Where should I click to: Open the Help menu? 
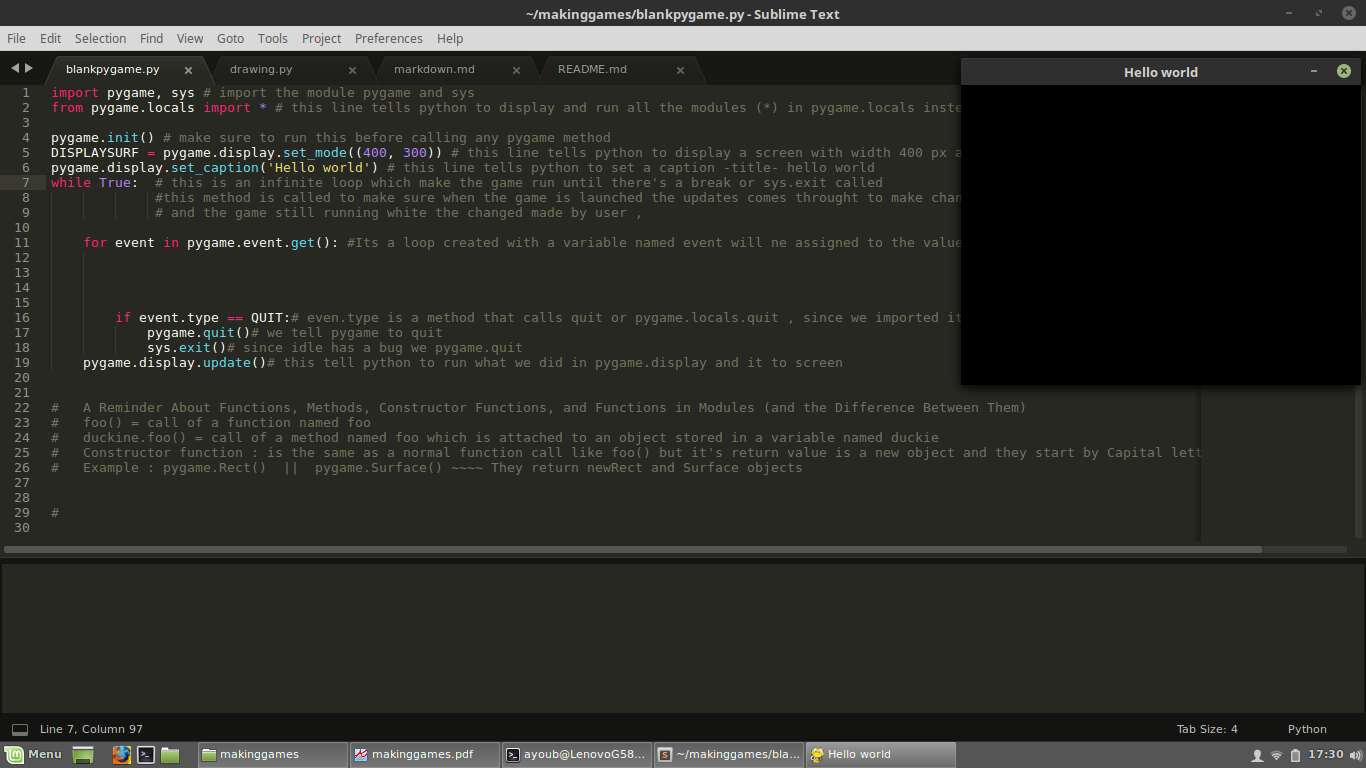(450, 38)
